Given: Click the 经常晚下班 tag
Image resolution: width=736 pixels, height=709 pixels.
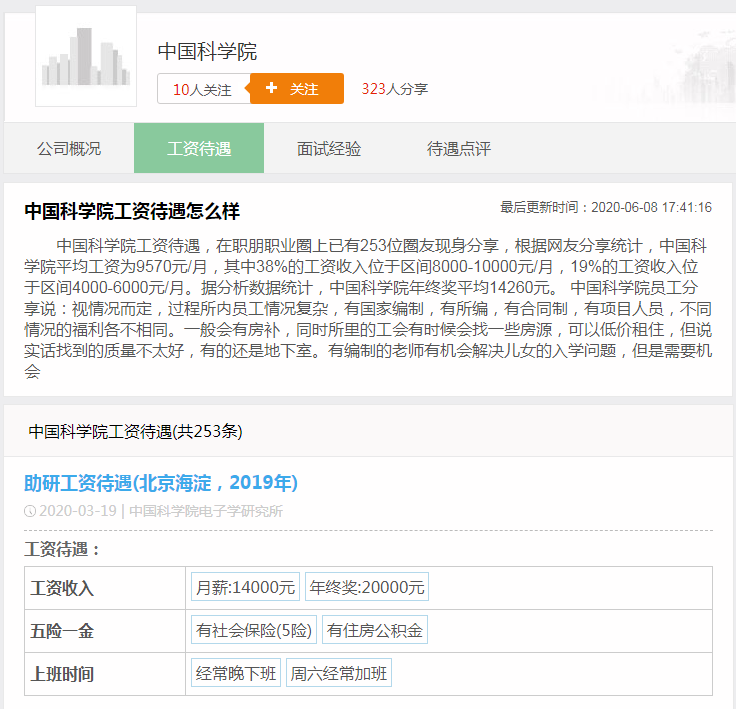Looking at the screenshot, I should tap(236, 673).
